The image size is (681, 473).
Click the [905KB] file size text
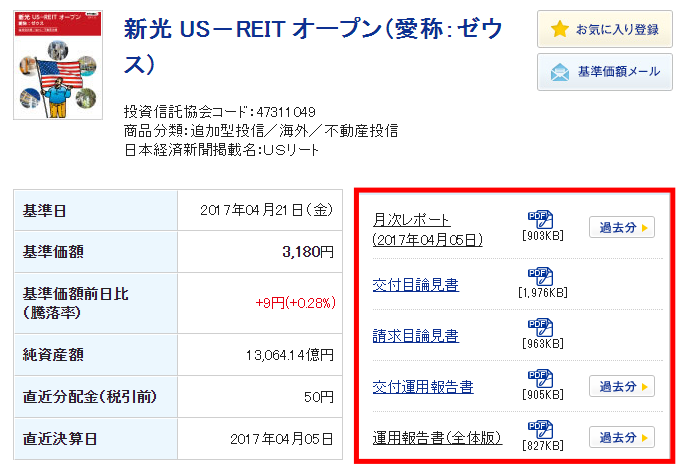[542, 395]
